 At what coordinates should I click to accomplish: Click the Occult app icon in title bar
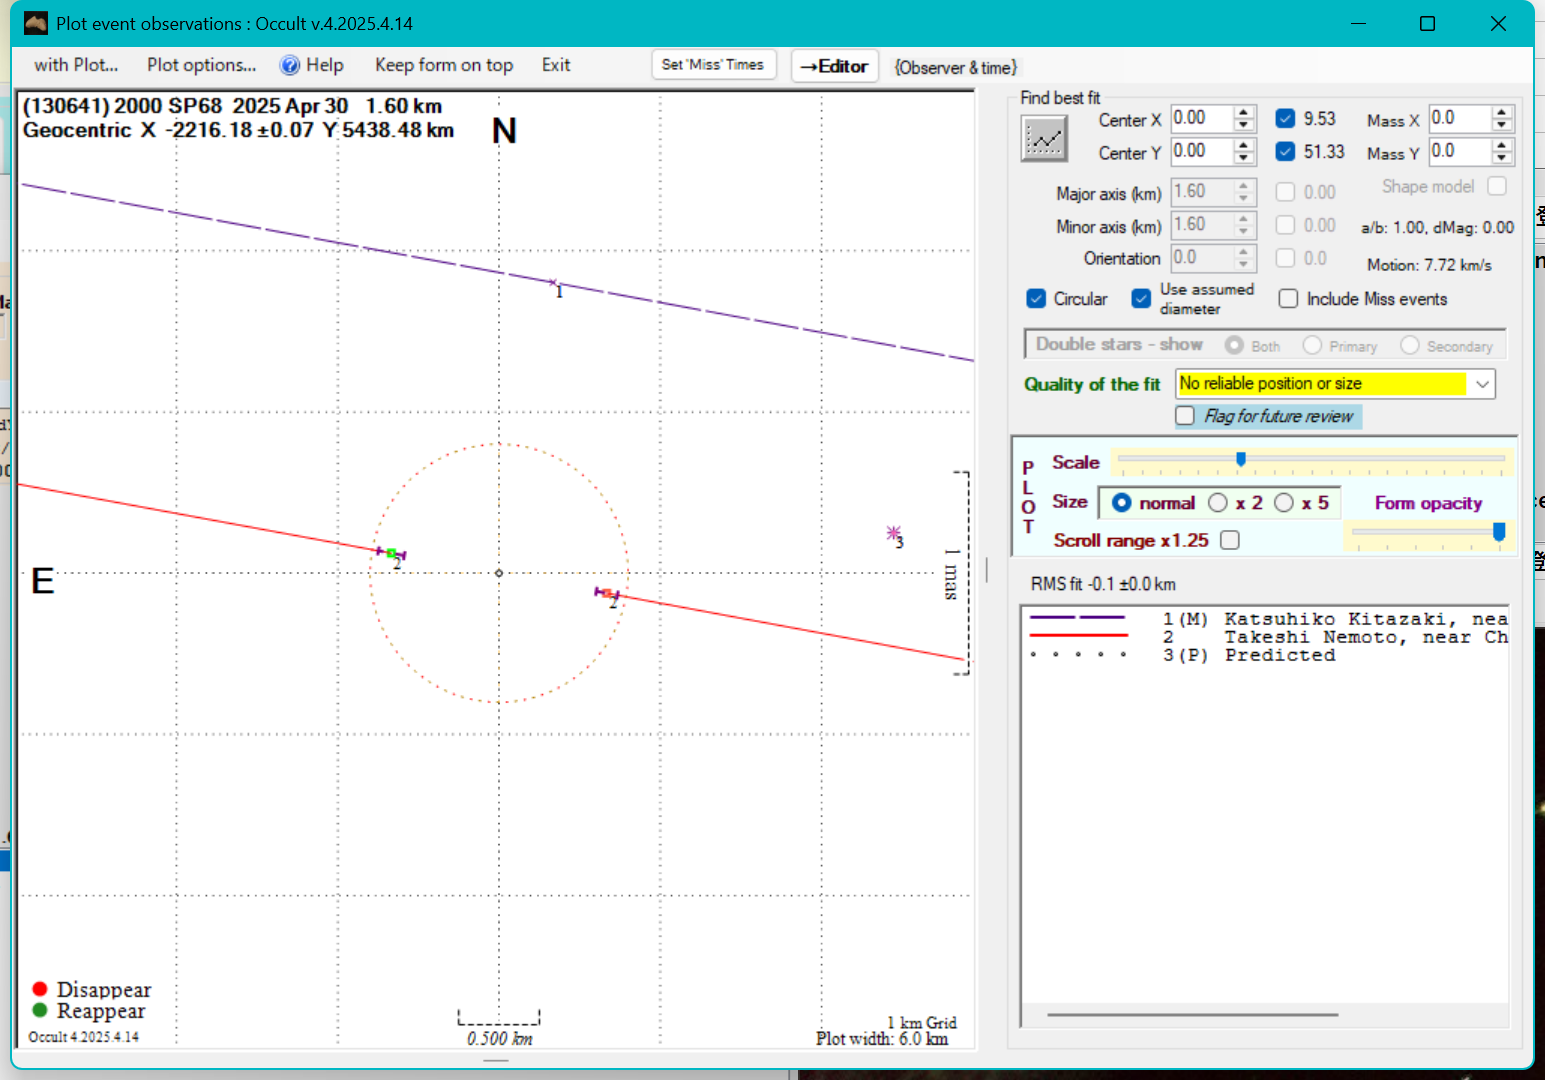[36, 23]
